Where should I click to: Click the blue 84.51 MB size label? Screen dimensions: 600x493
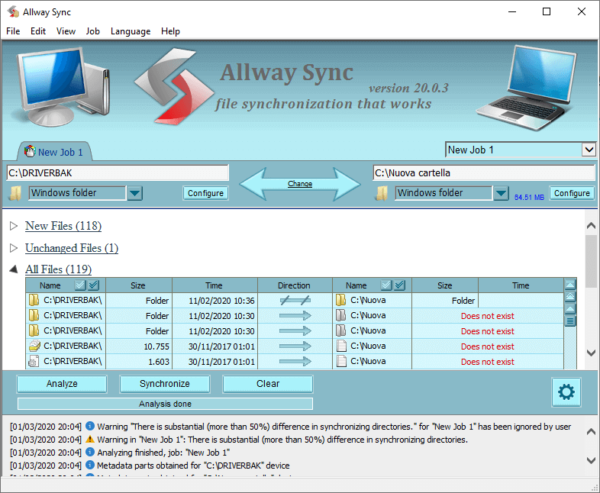tap(529, 197)
